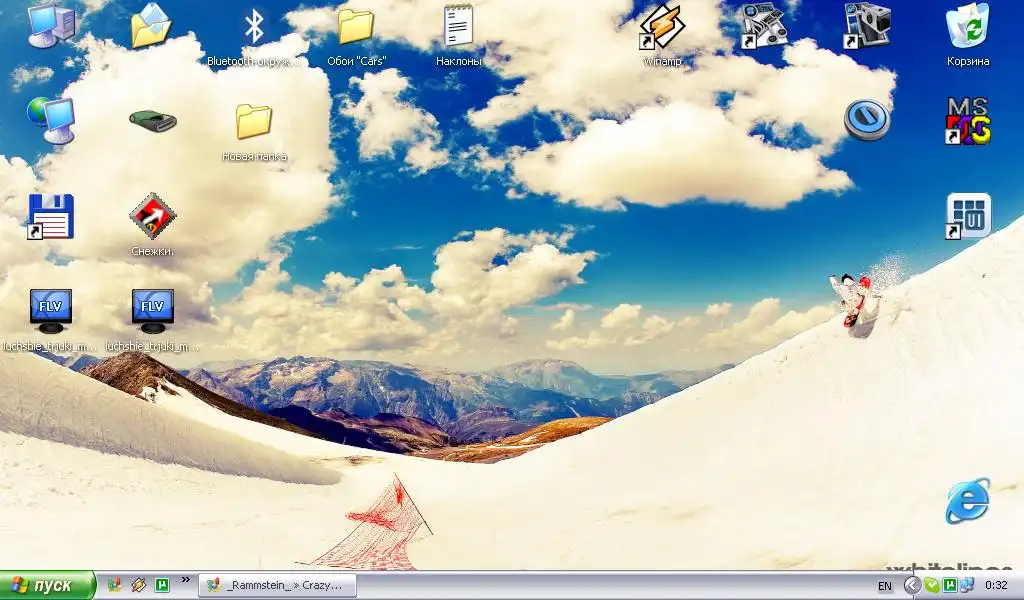This screenshot has height=600, width=1024.
Task: Activate the _Rammstein_ taskbar window button
Action: tap(277, 585)
